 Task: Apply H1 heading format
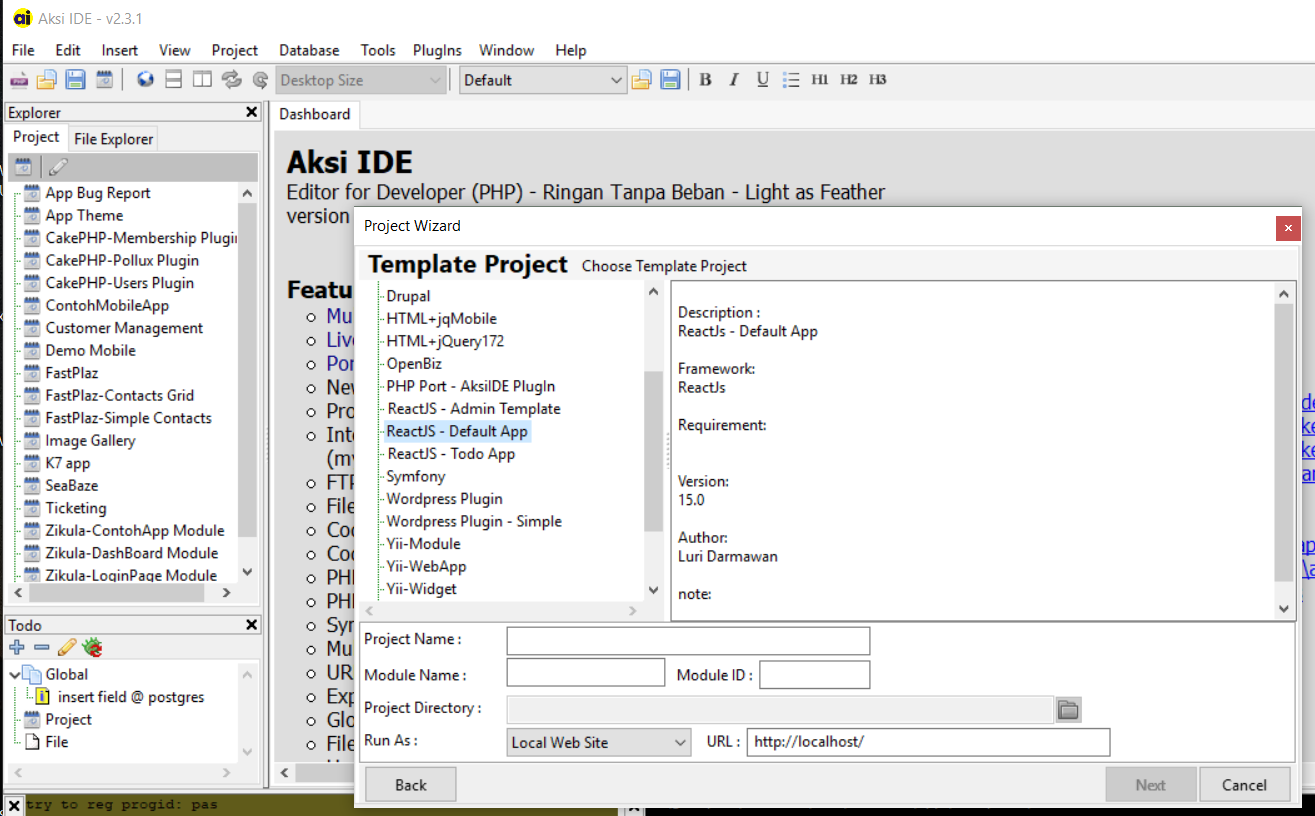pyautogui.click(x=820, y=80)
